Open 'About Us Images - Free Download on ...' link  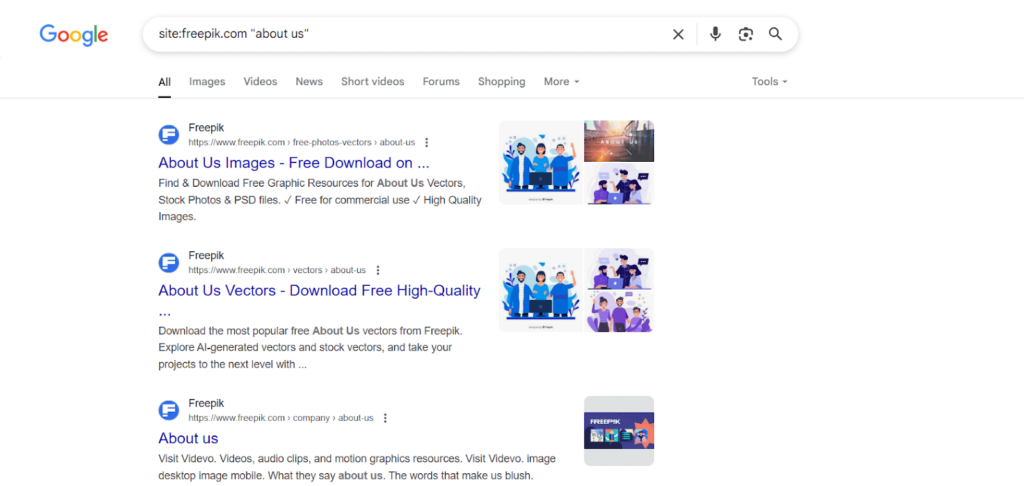tap(294, 163)
